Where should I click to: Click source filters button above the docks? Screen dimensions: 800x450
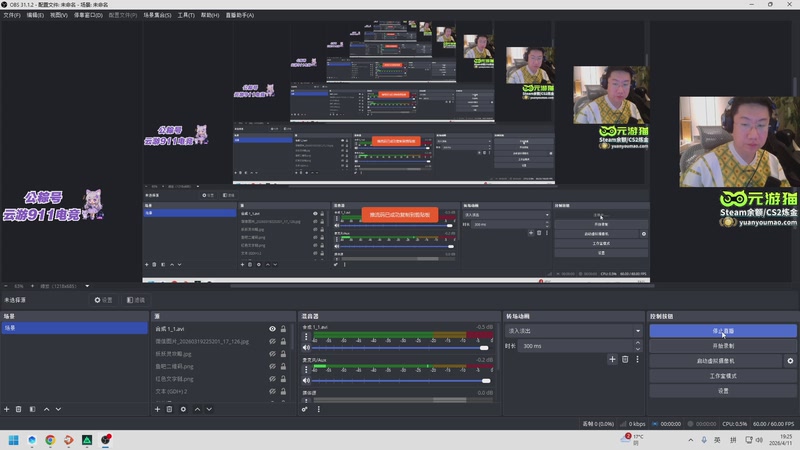click(136, 300)
